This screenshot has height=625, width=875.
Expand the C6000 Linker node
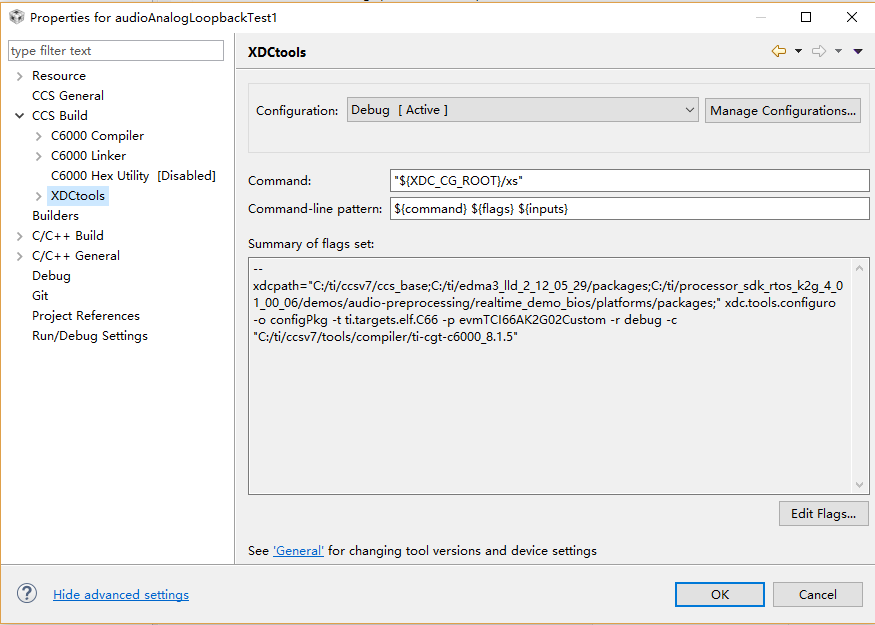pos(39,156)
